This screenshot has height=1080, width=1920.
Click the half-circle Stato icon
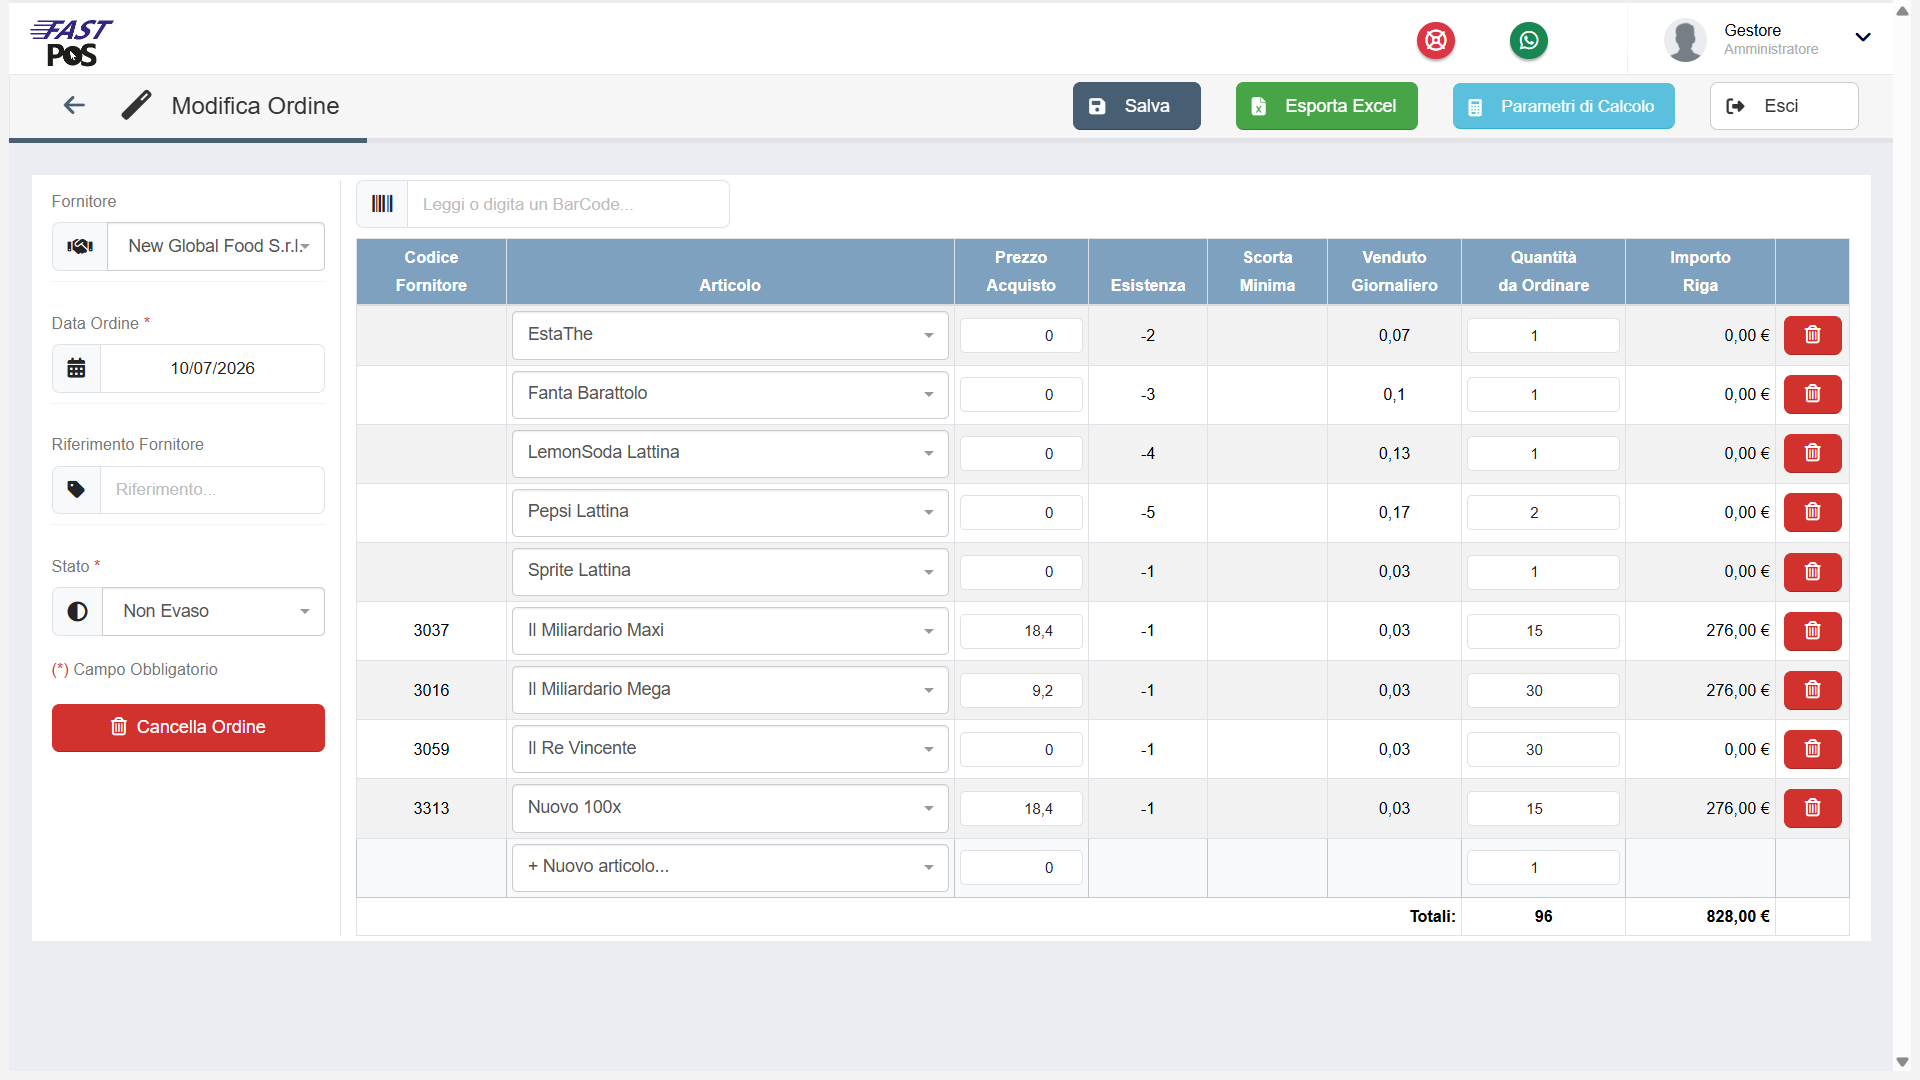tap(77, 611)
